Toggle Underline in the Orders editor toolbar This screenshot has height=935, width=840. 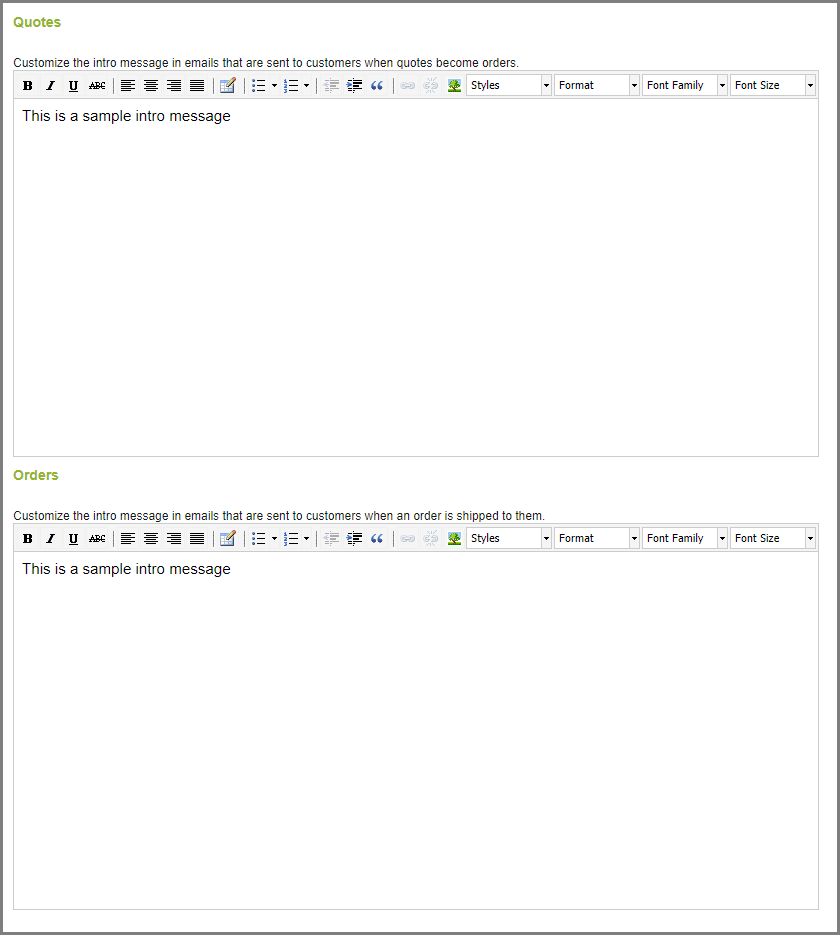[x=73, y=538]
